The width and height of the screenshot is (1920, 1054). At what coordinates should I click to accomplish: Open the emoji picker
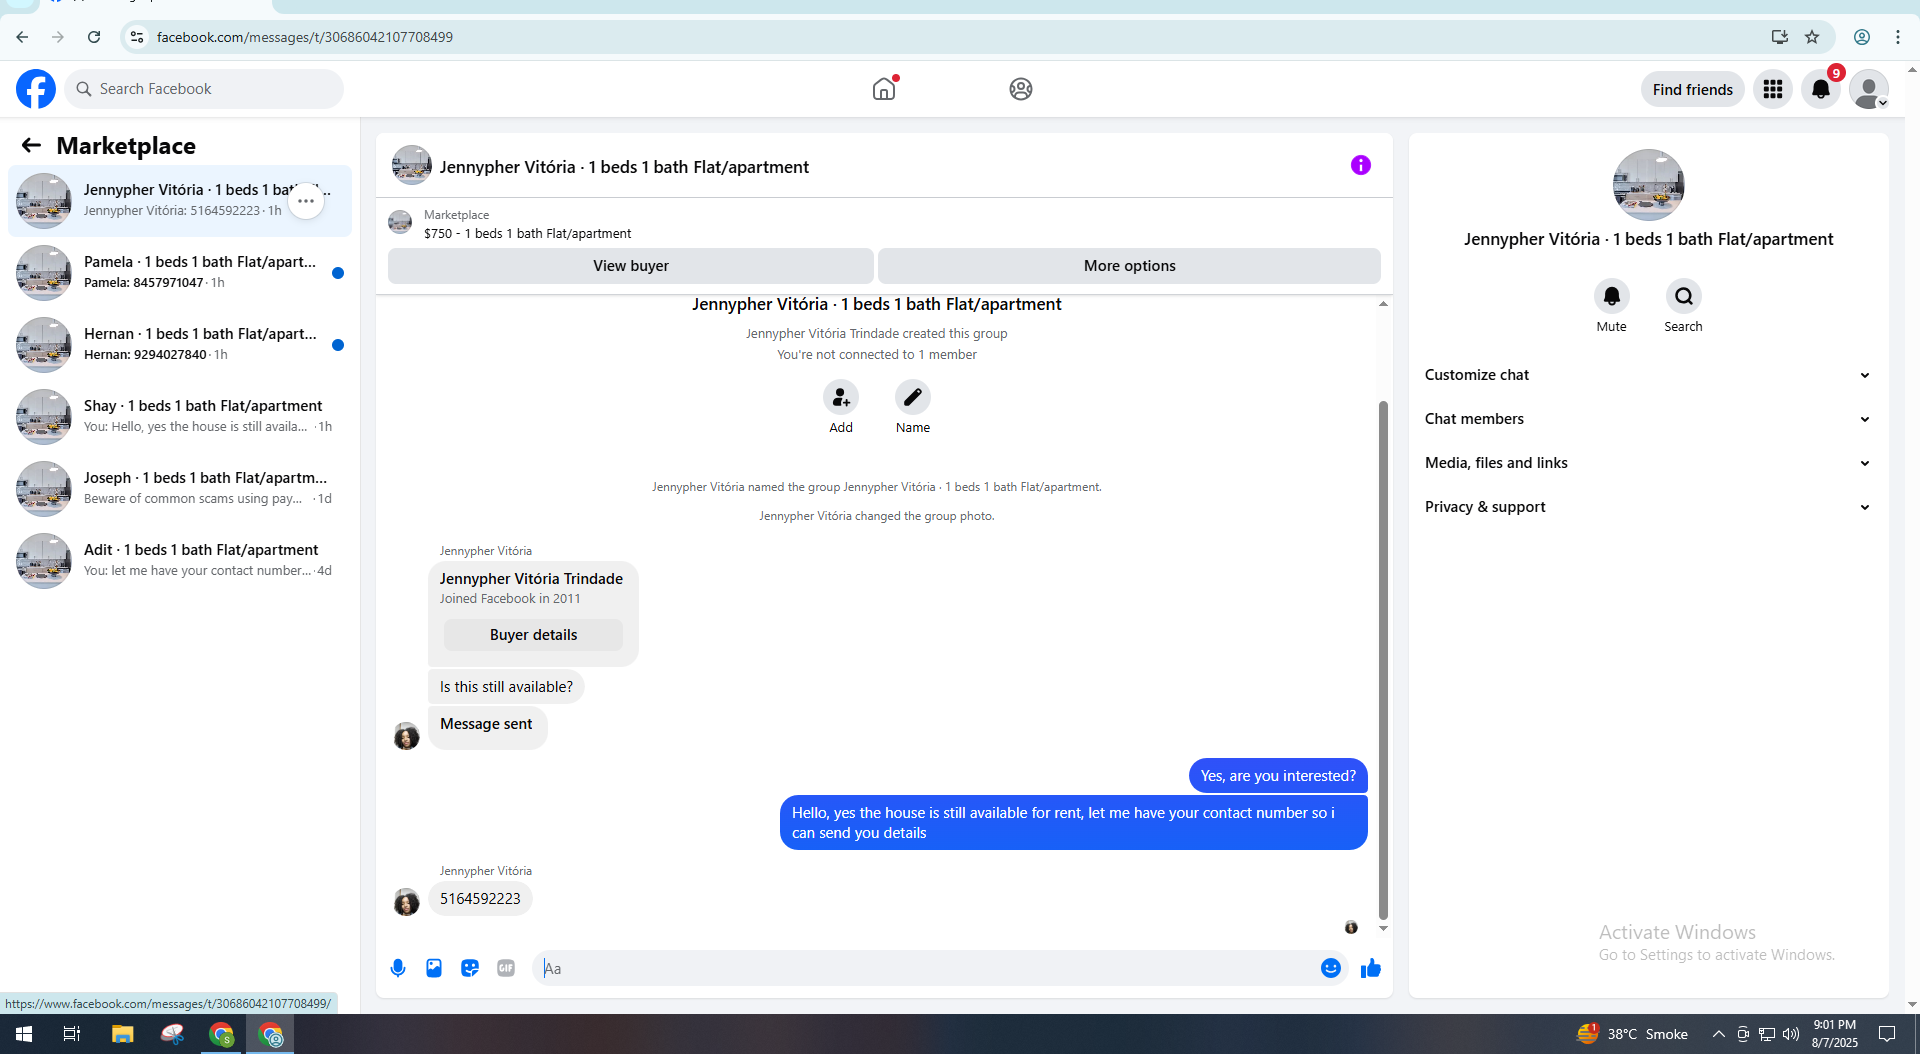1330,968
